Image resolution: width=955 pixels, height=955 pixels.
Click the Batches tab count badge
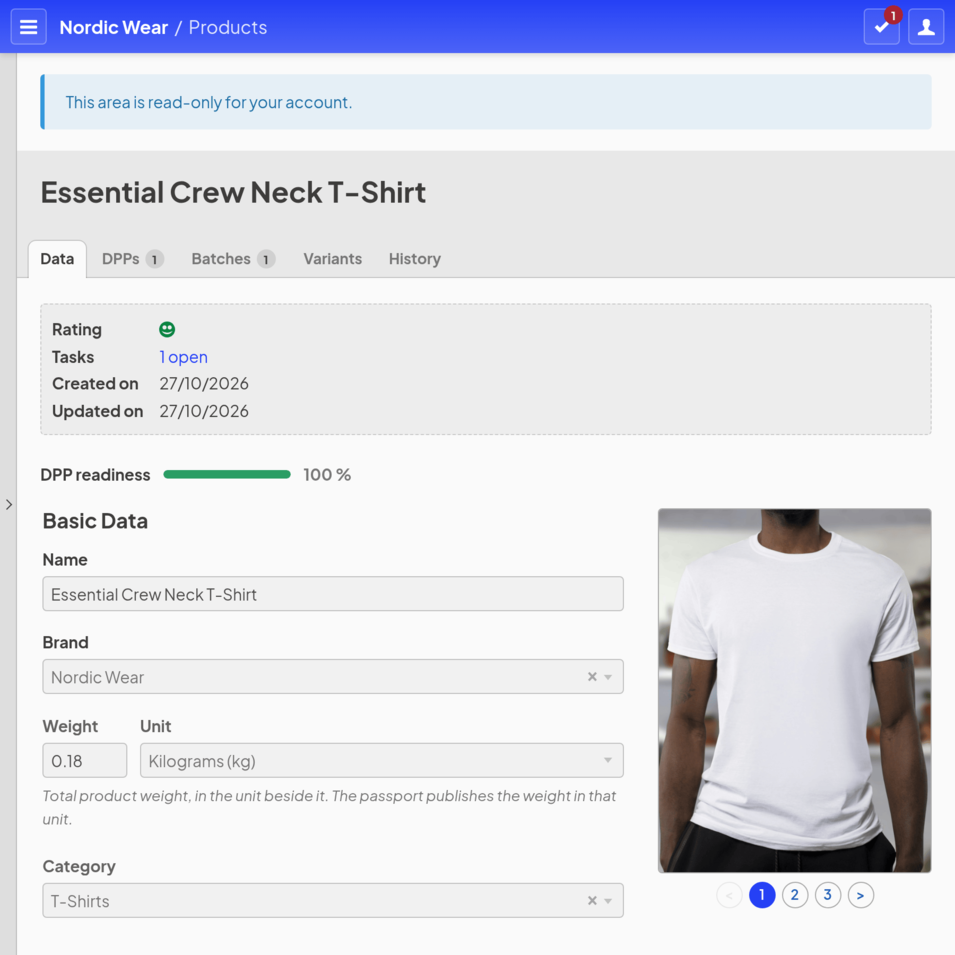266,259
